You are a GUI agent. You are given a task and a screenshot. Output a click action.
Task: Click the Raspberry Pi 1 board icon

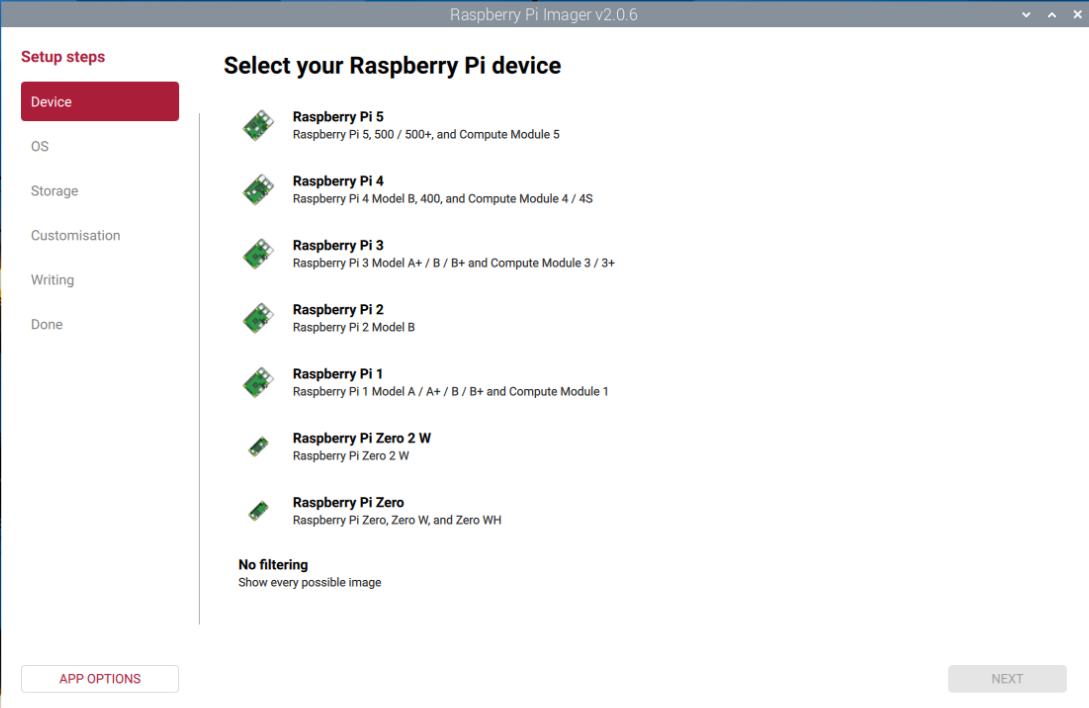(258, 382)
